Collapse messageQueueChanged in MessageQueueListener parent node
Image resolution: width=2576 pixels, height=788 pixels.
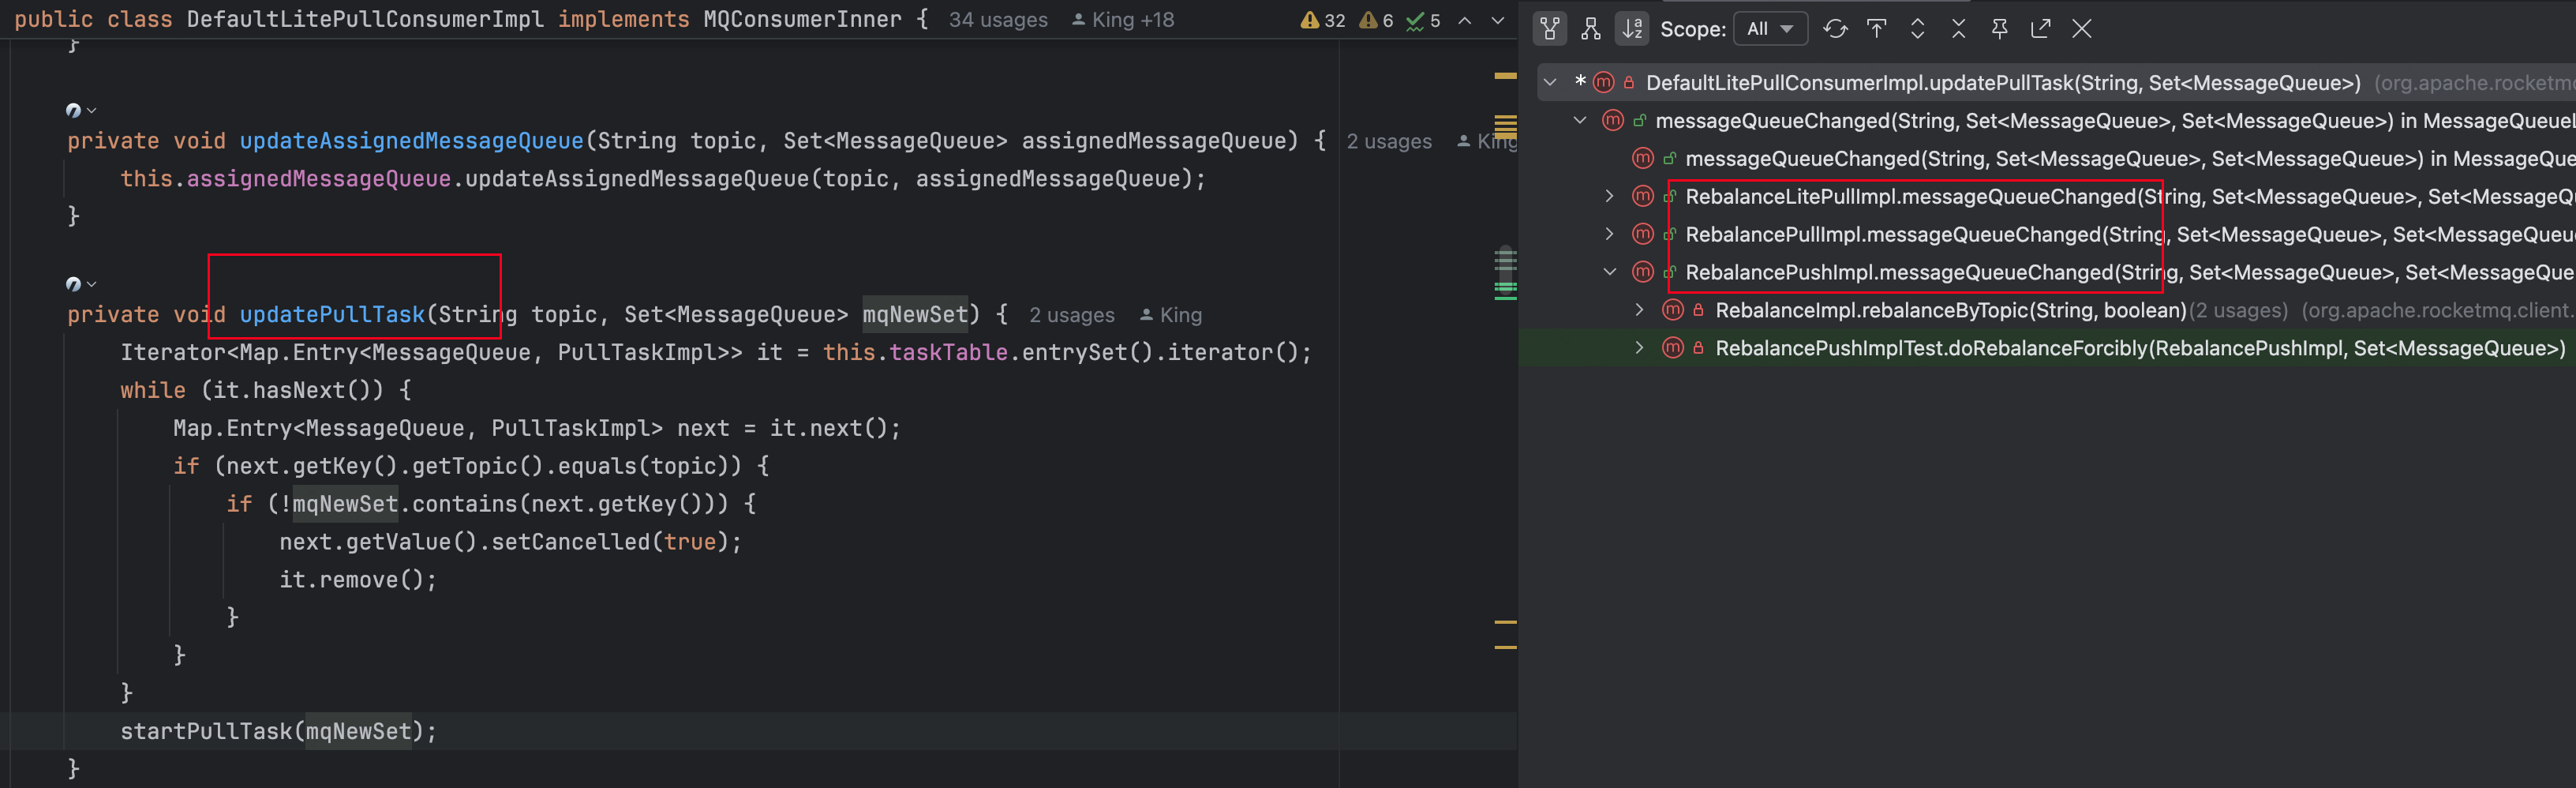(x=1580, y=121)
